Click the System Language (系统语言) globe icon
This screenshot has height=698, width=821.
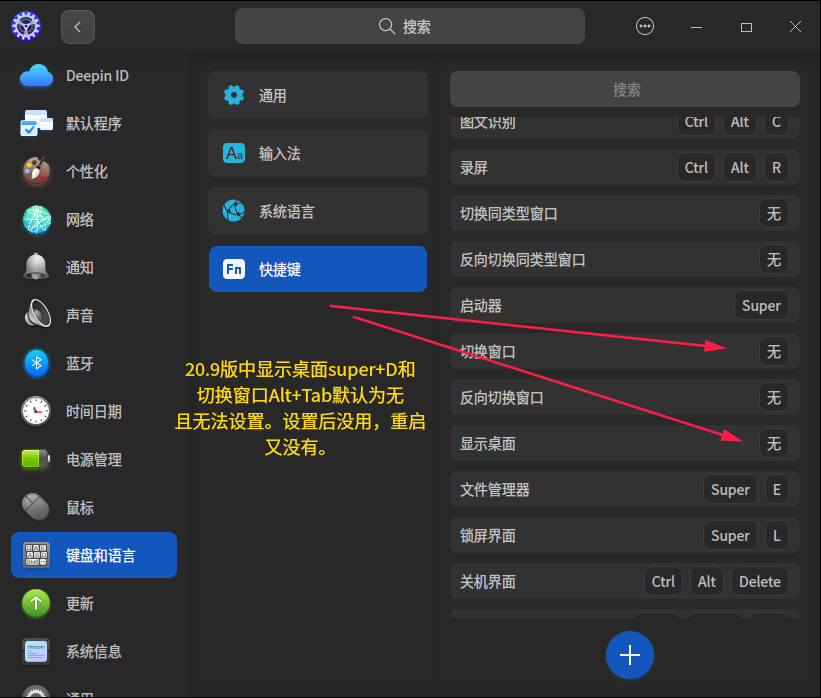click(234, 211)
